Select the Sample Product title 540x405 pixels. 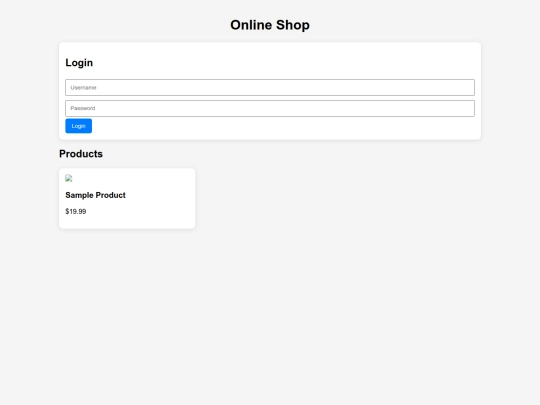[95, 195]
